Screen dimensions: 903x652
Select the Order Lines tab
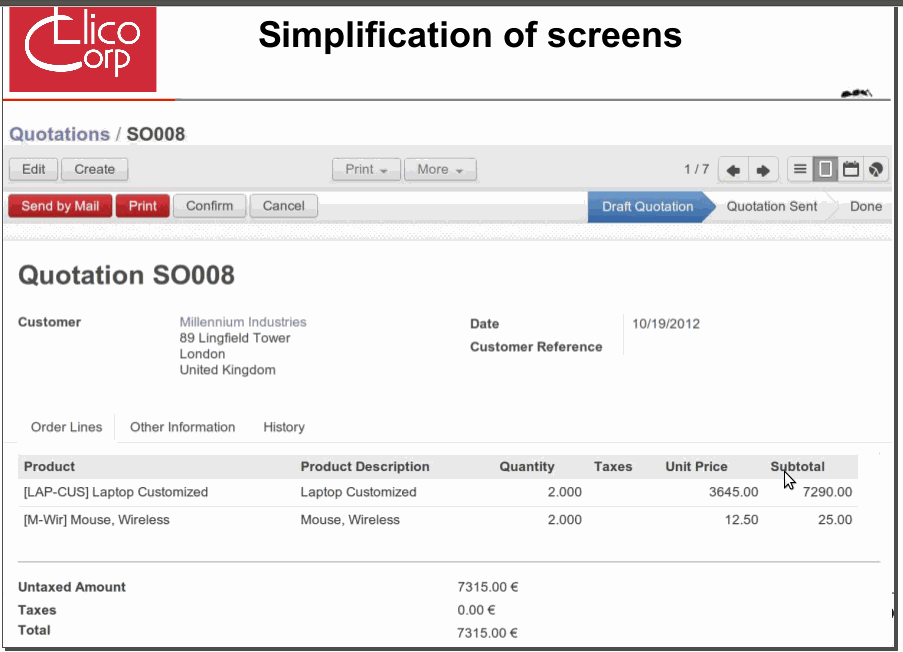[66, 427]
